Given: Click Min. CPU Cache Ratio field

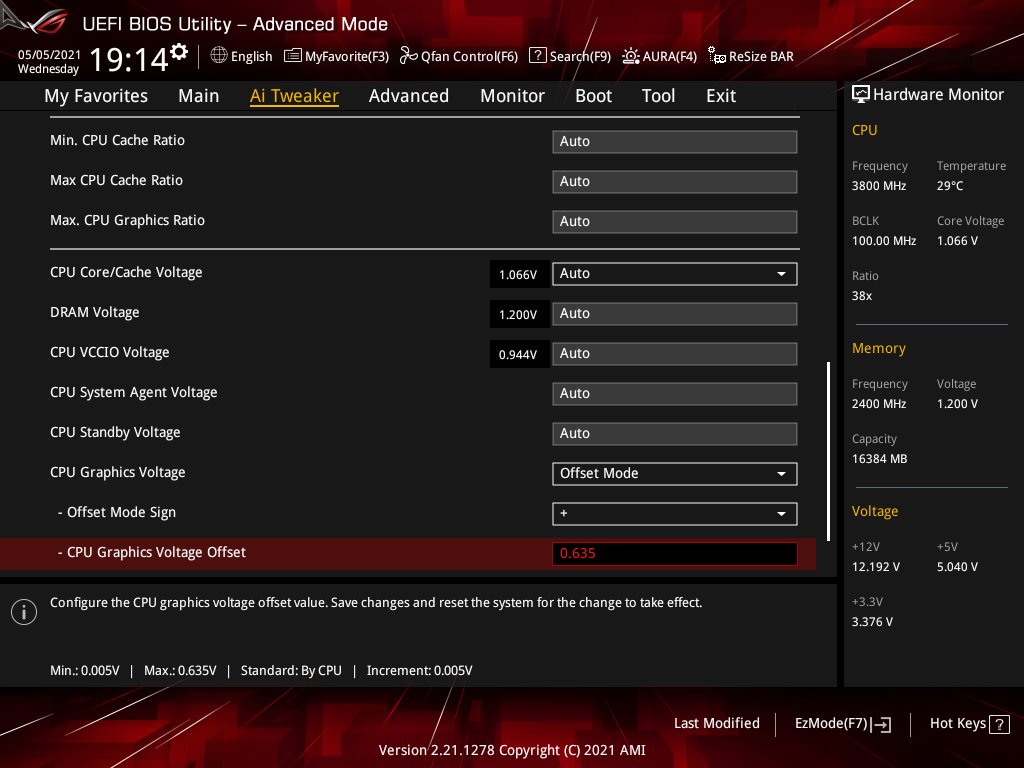Looking at the screenshot, I should pos(675,142).
